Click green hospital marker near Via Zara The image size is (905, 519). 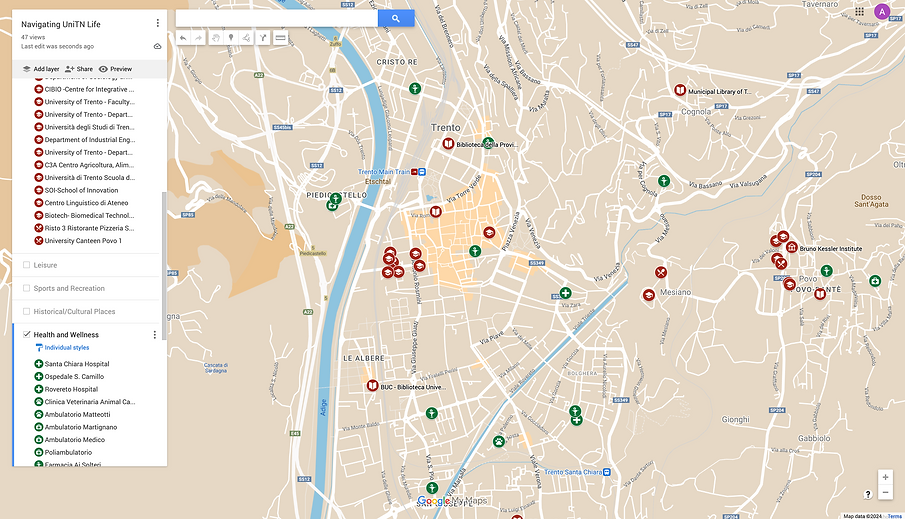(566, 293)
